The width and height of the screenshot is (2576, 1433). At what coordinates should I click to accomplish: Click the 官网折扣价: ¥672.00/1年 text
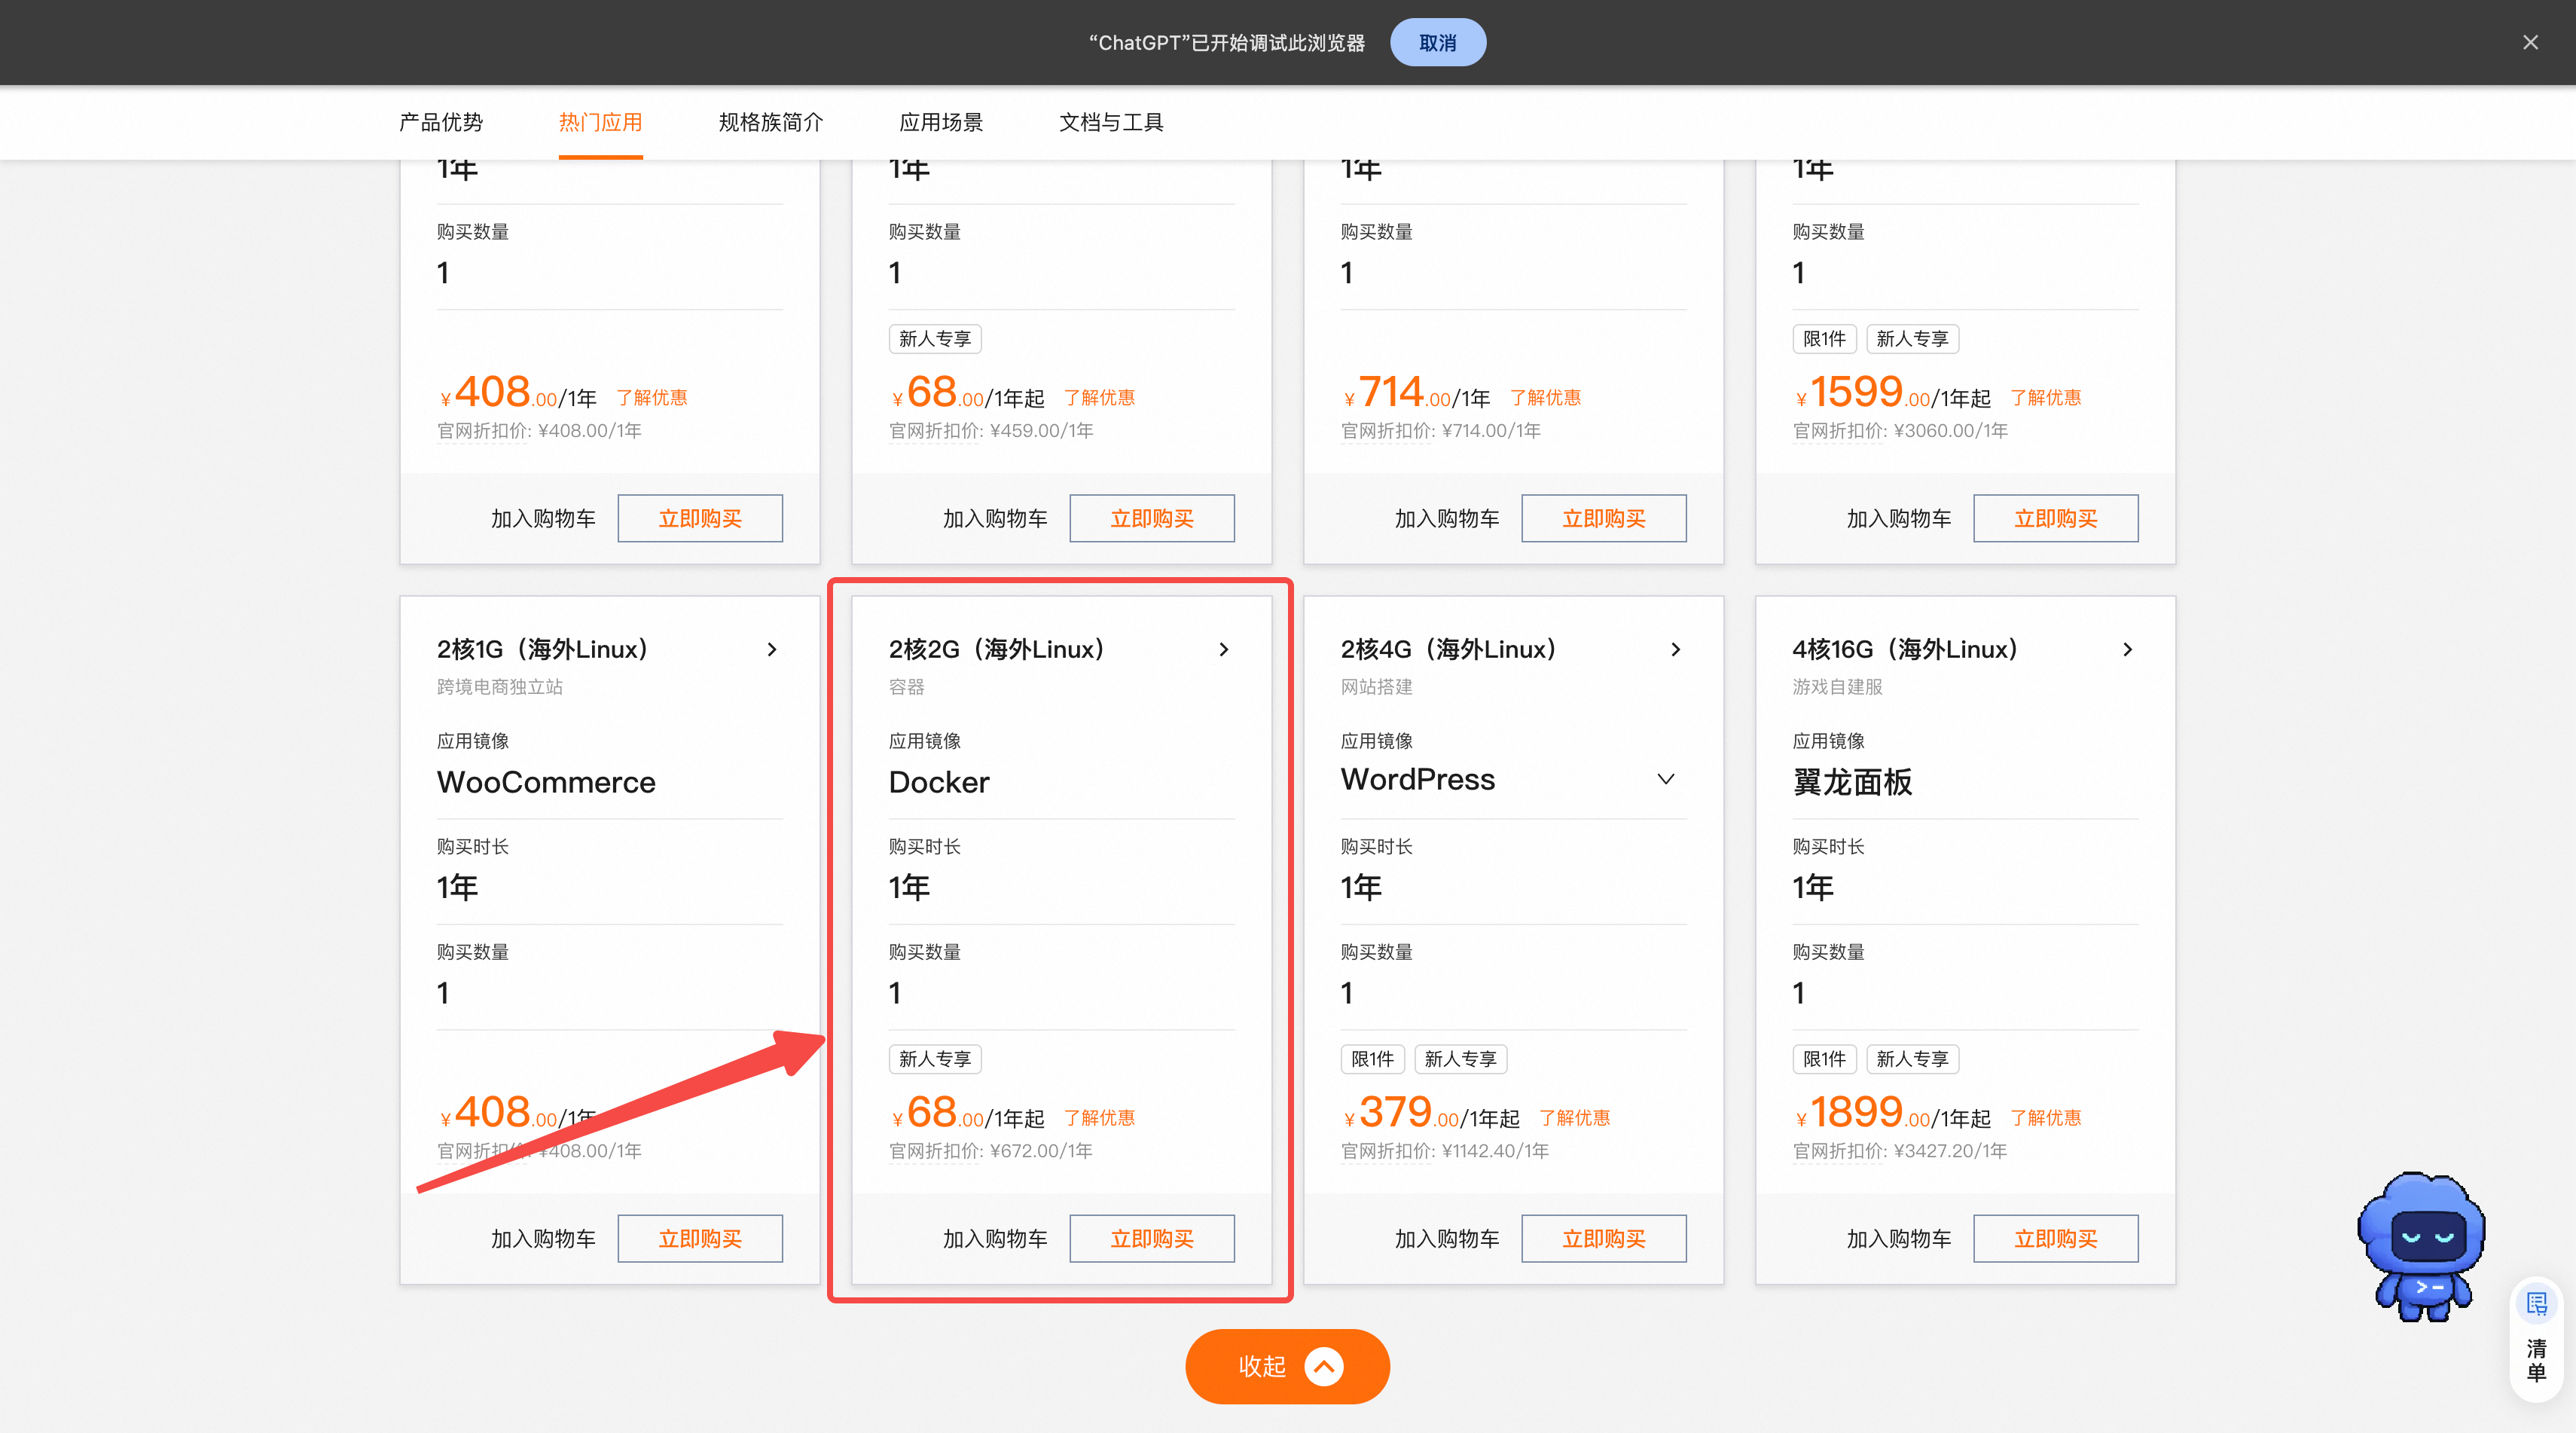coord(990,1151)
